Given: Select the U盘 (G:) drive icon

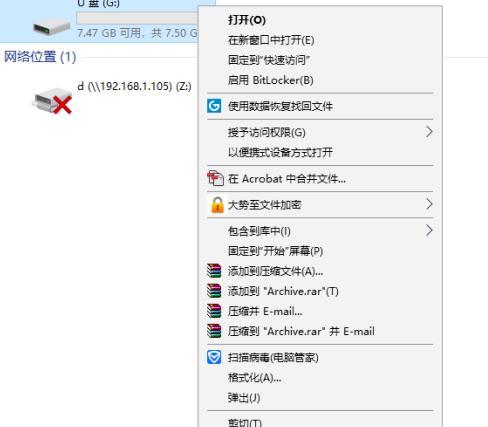Looking at the screenshot, I should (52, 27).
